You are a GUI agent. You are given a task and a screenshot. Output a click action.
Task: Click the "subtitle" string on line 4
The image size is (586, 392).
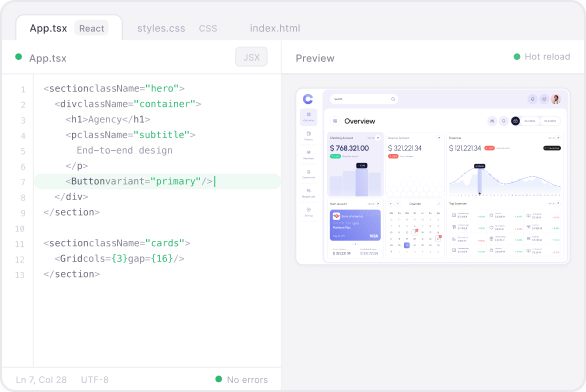pyautogui.click(x=162, y=135)
